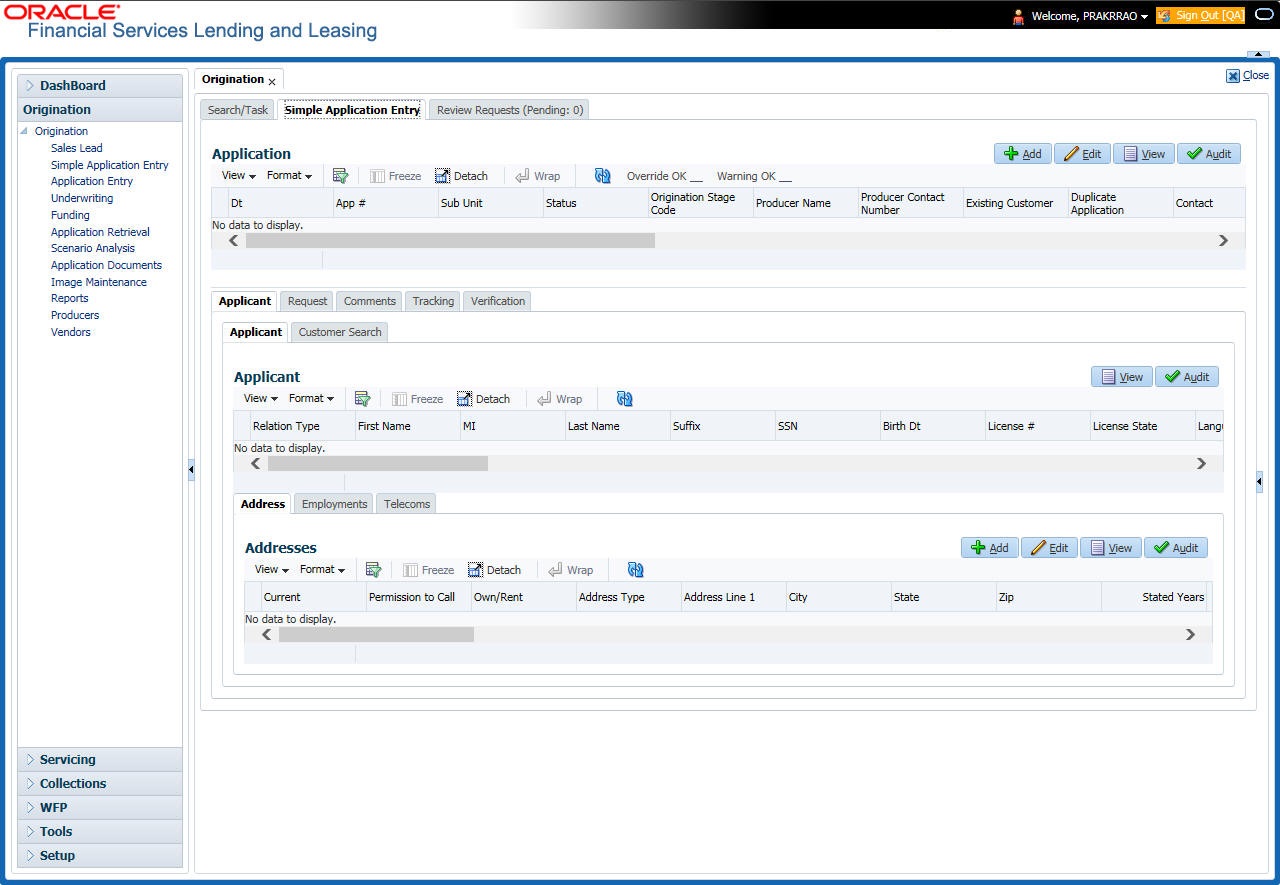Click Query by Example icon in Addresses toolbar

click(x=373, y=570)
